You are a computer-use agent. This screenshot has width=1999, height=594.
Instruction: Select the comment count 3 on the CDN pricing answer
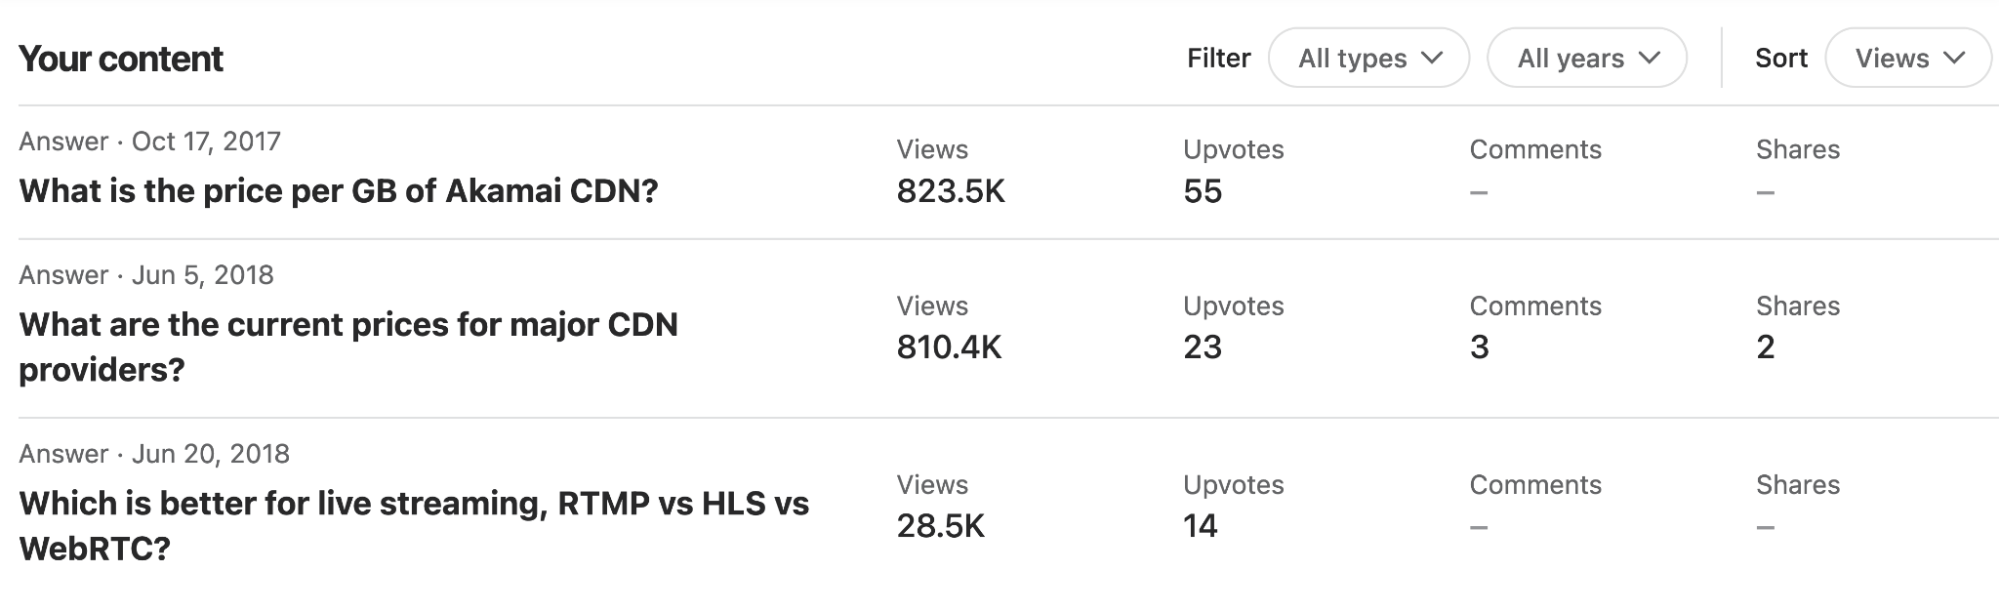tap(1480, 347)
